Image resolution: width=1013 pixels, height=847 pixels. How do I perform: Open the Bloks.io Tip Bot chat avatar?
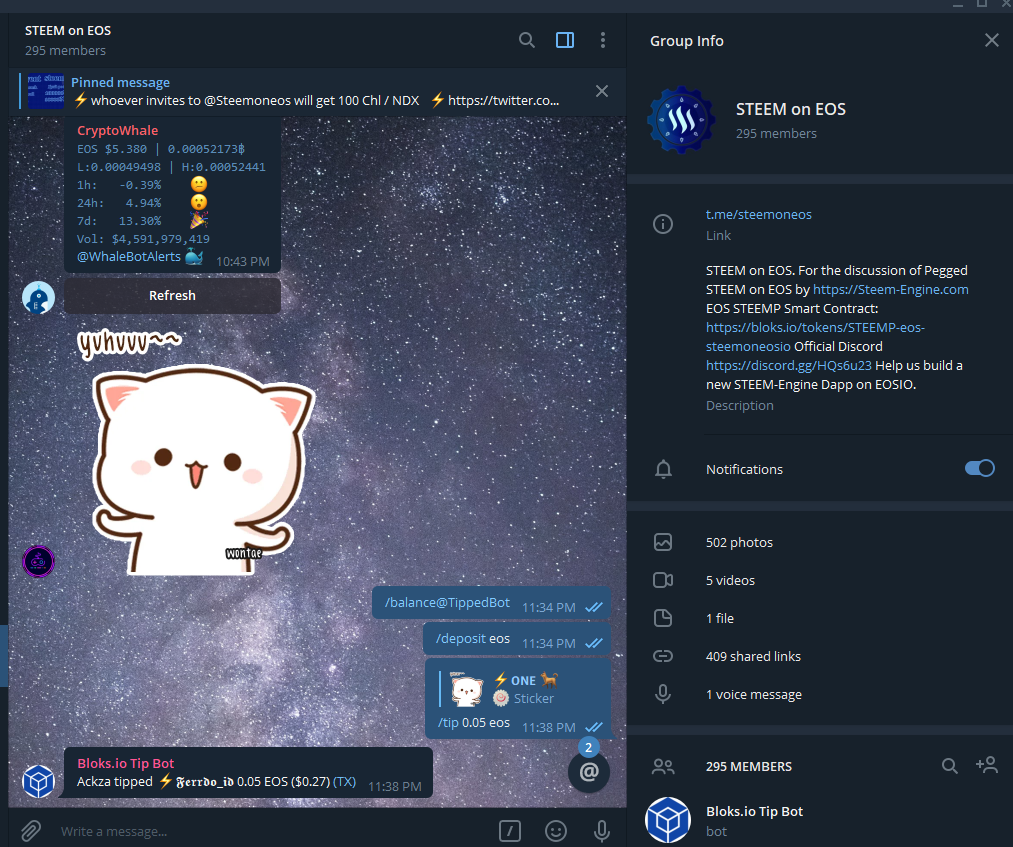pyautogui.click(x=38, y=781)
